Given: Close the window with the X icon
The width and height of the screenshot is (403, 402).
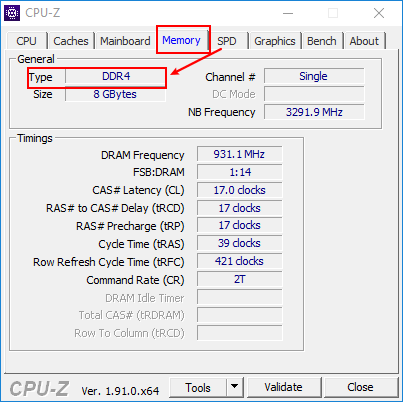Looking at the screenshot, I should tap(379, 13).
